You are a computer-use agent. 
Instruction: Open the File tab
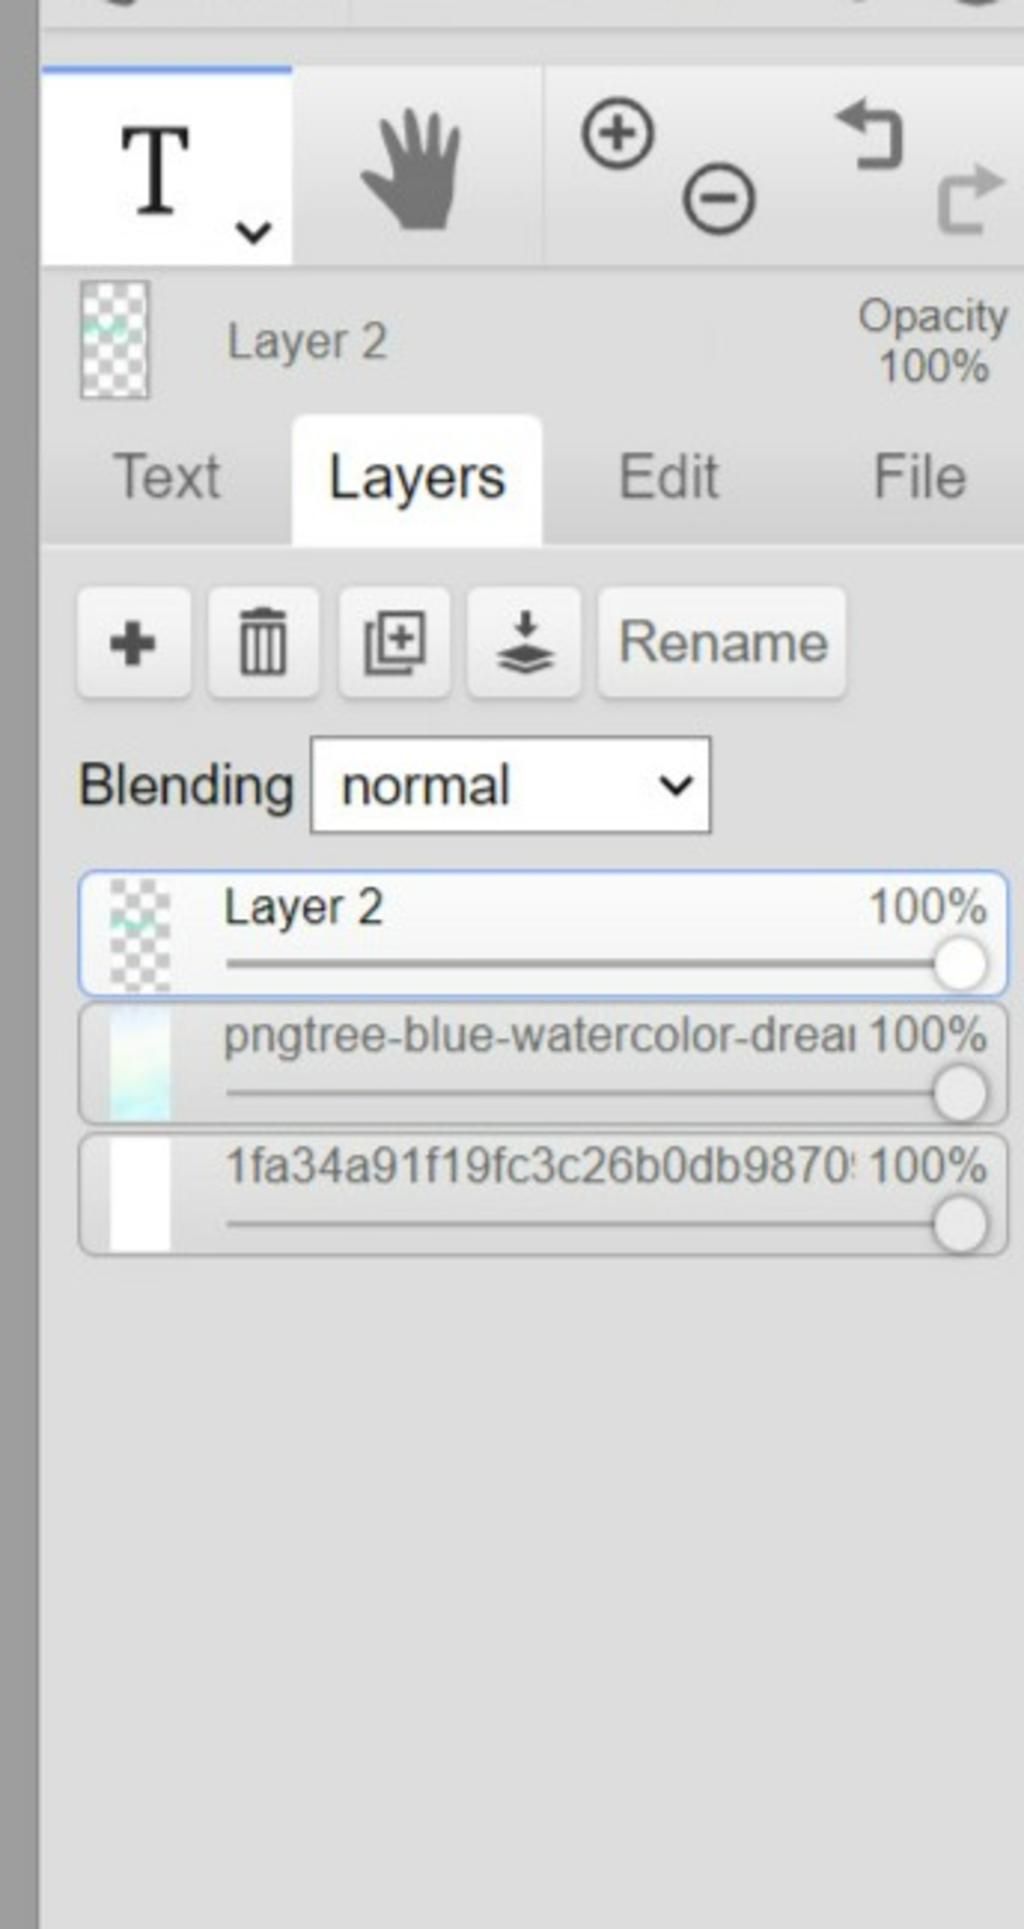(919, 477)
